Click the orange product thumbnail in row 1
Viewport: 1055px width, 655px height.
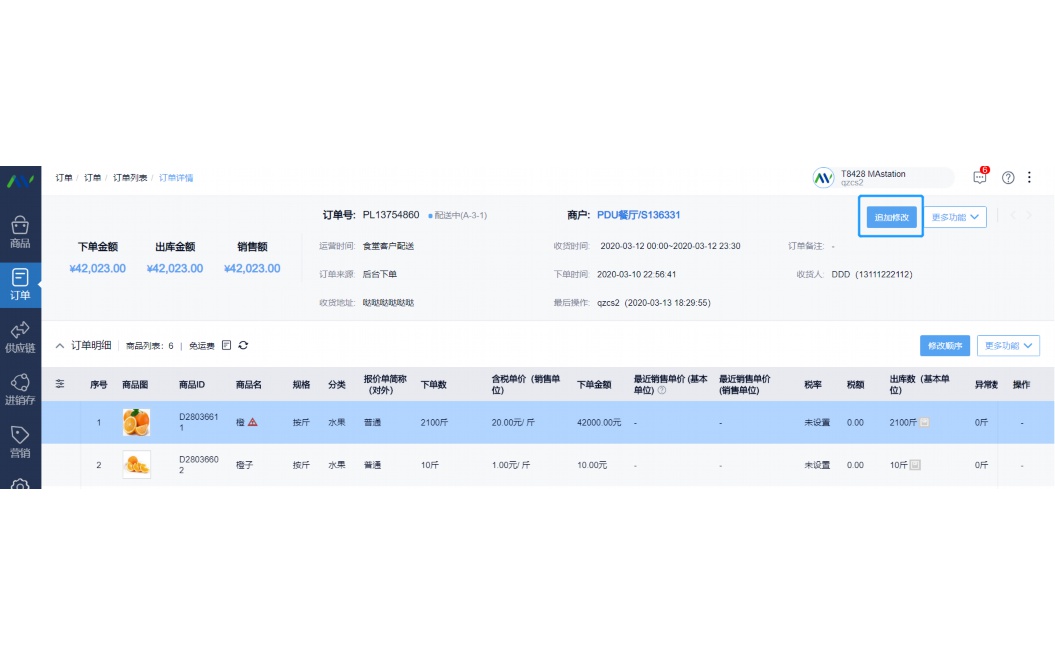(136, 422)
